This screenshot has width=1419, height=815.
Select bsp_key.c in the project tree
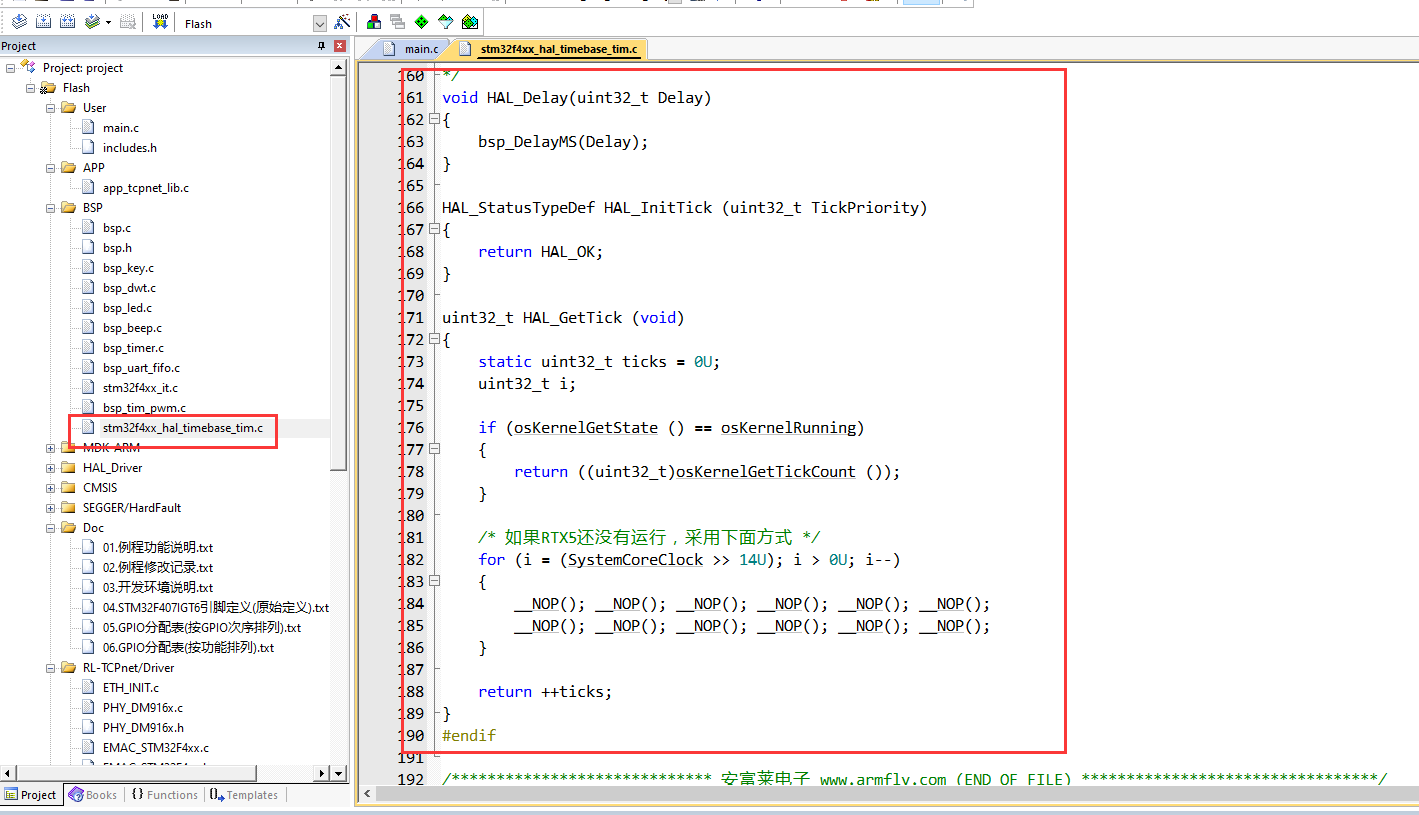[x=128, y=268]
